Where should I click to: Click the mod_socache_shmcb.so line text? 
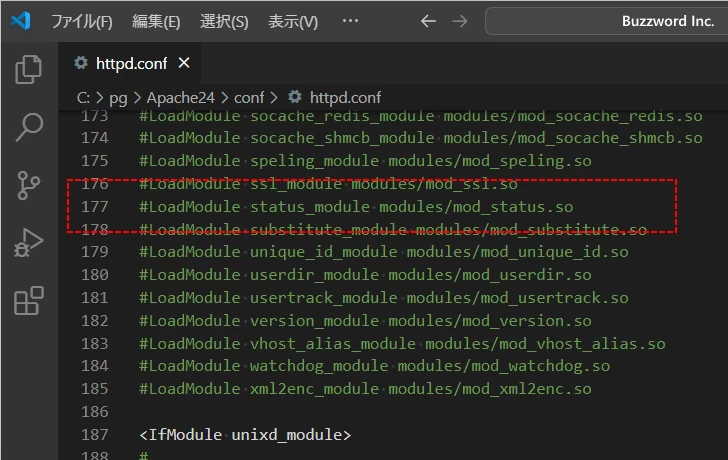tap(421, 138)
